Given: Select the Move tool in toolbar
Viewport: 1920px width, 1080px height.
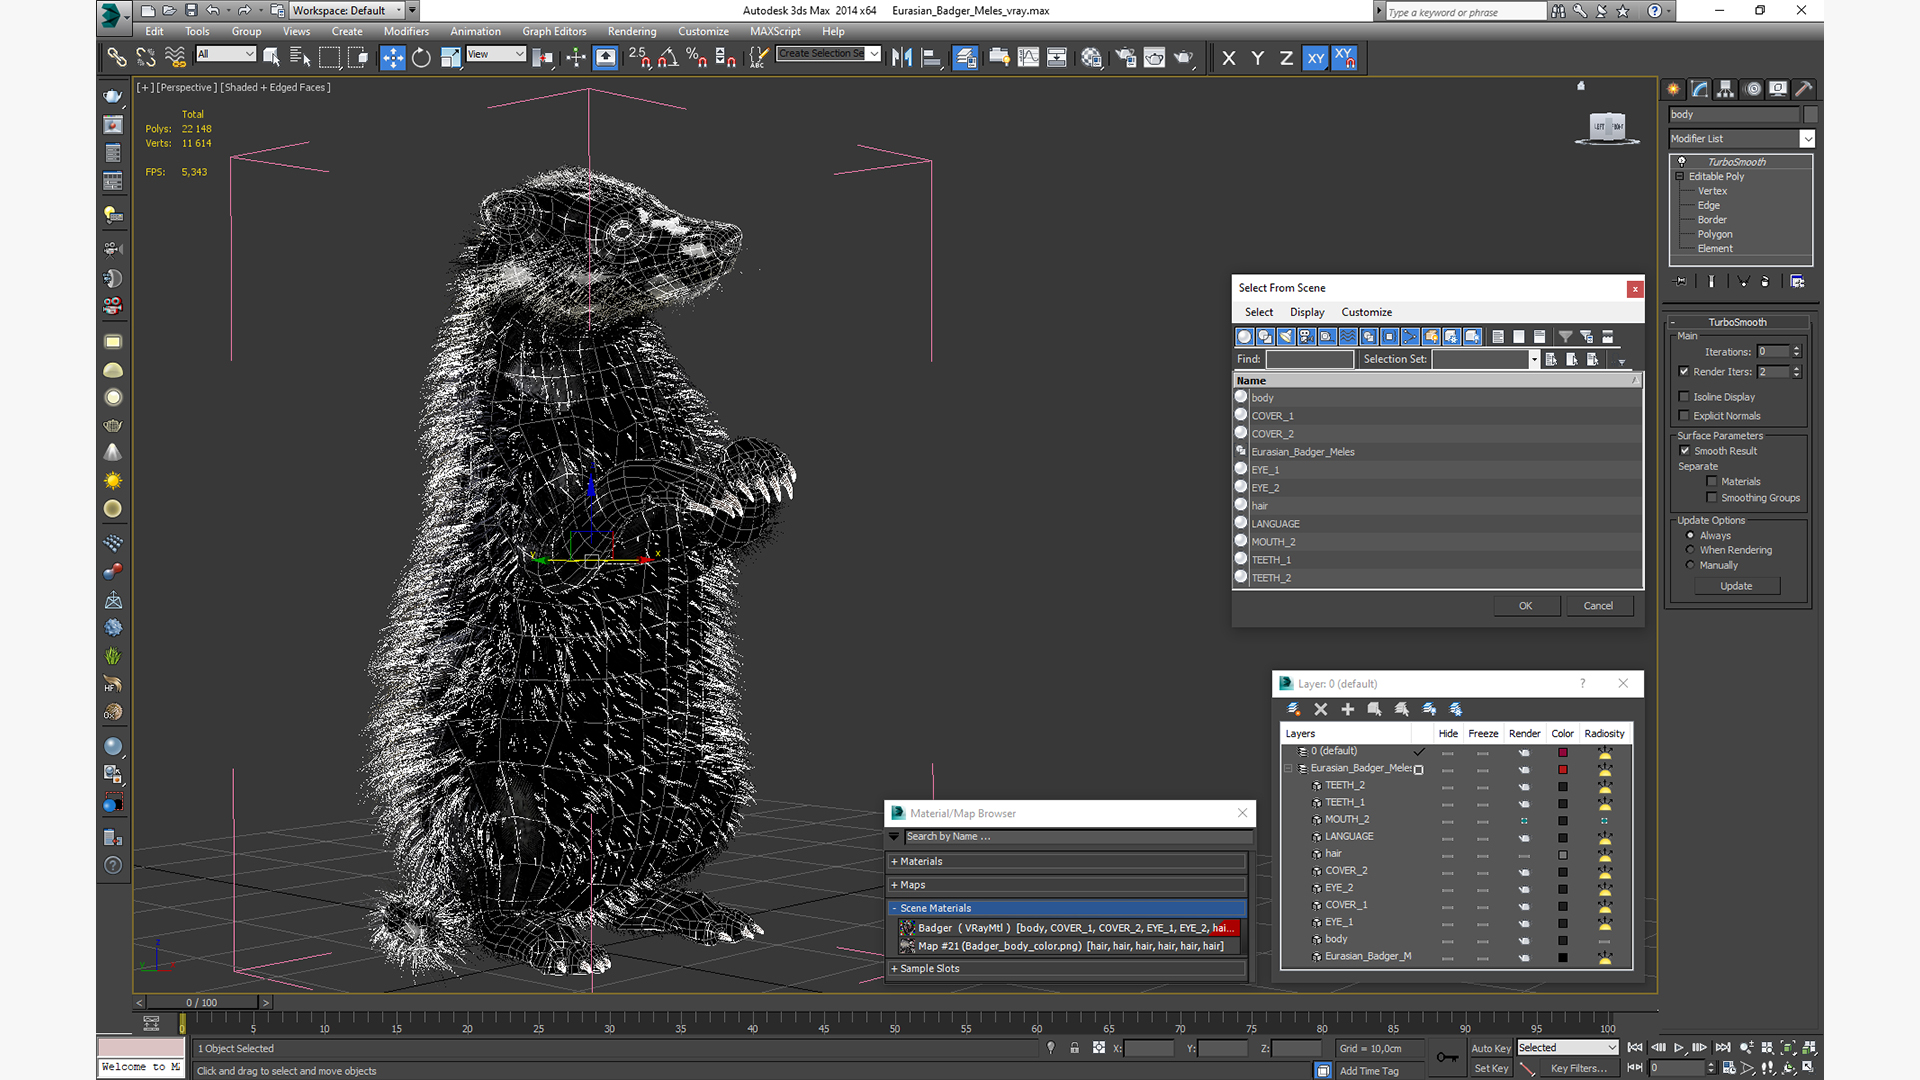Looking at the screenshot, I should (392, 58).
